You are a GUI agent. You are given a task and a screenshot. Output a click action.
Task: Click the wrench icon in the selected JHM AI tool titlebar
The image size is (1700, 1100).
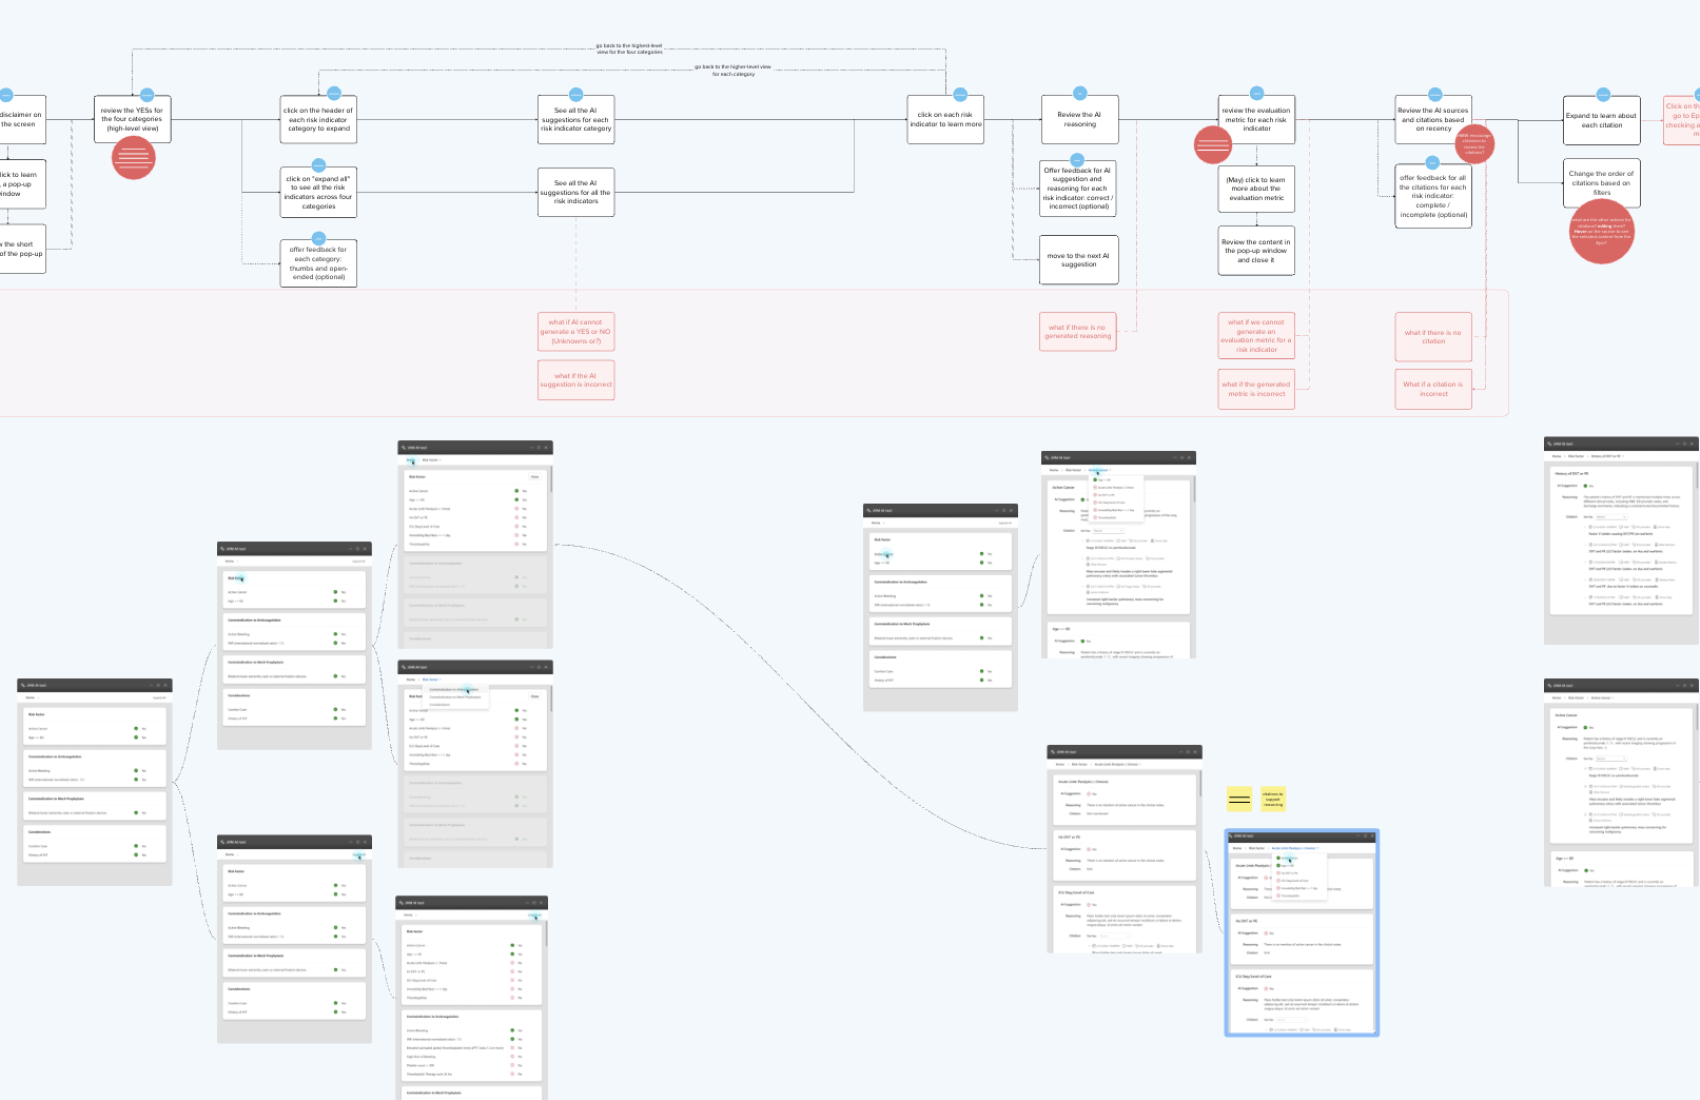(x=1230, y=836)
